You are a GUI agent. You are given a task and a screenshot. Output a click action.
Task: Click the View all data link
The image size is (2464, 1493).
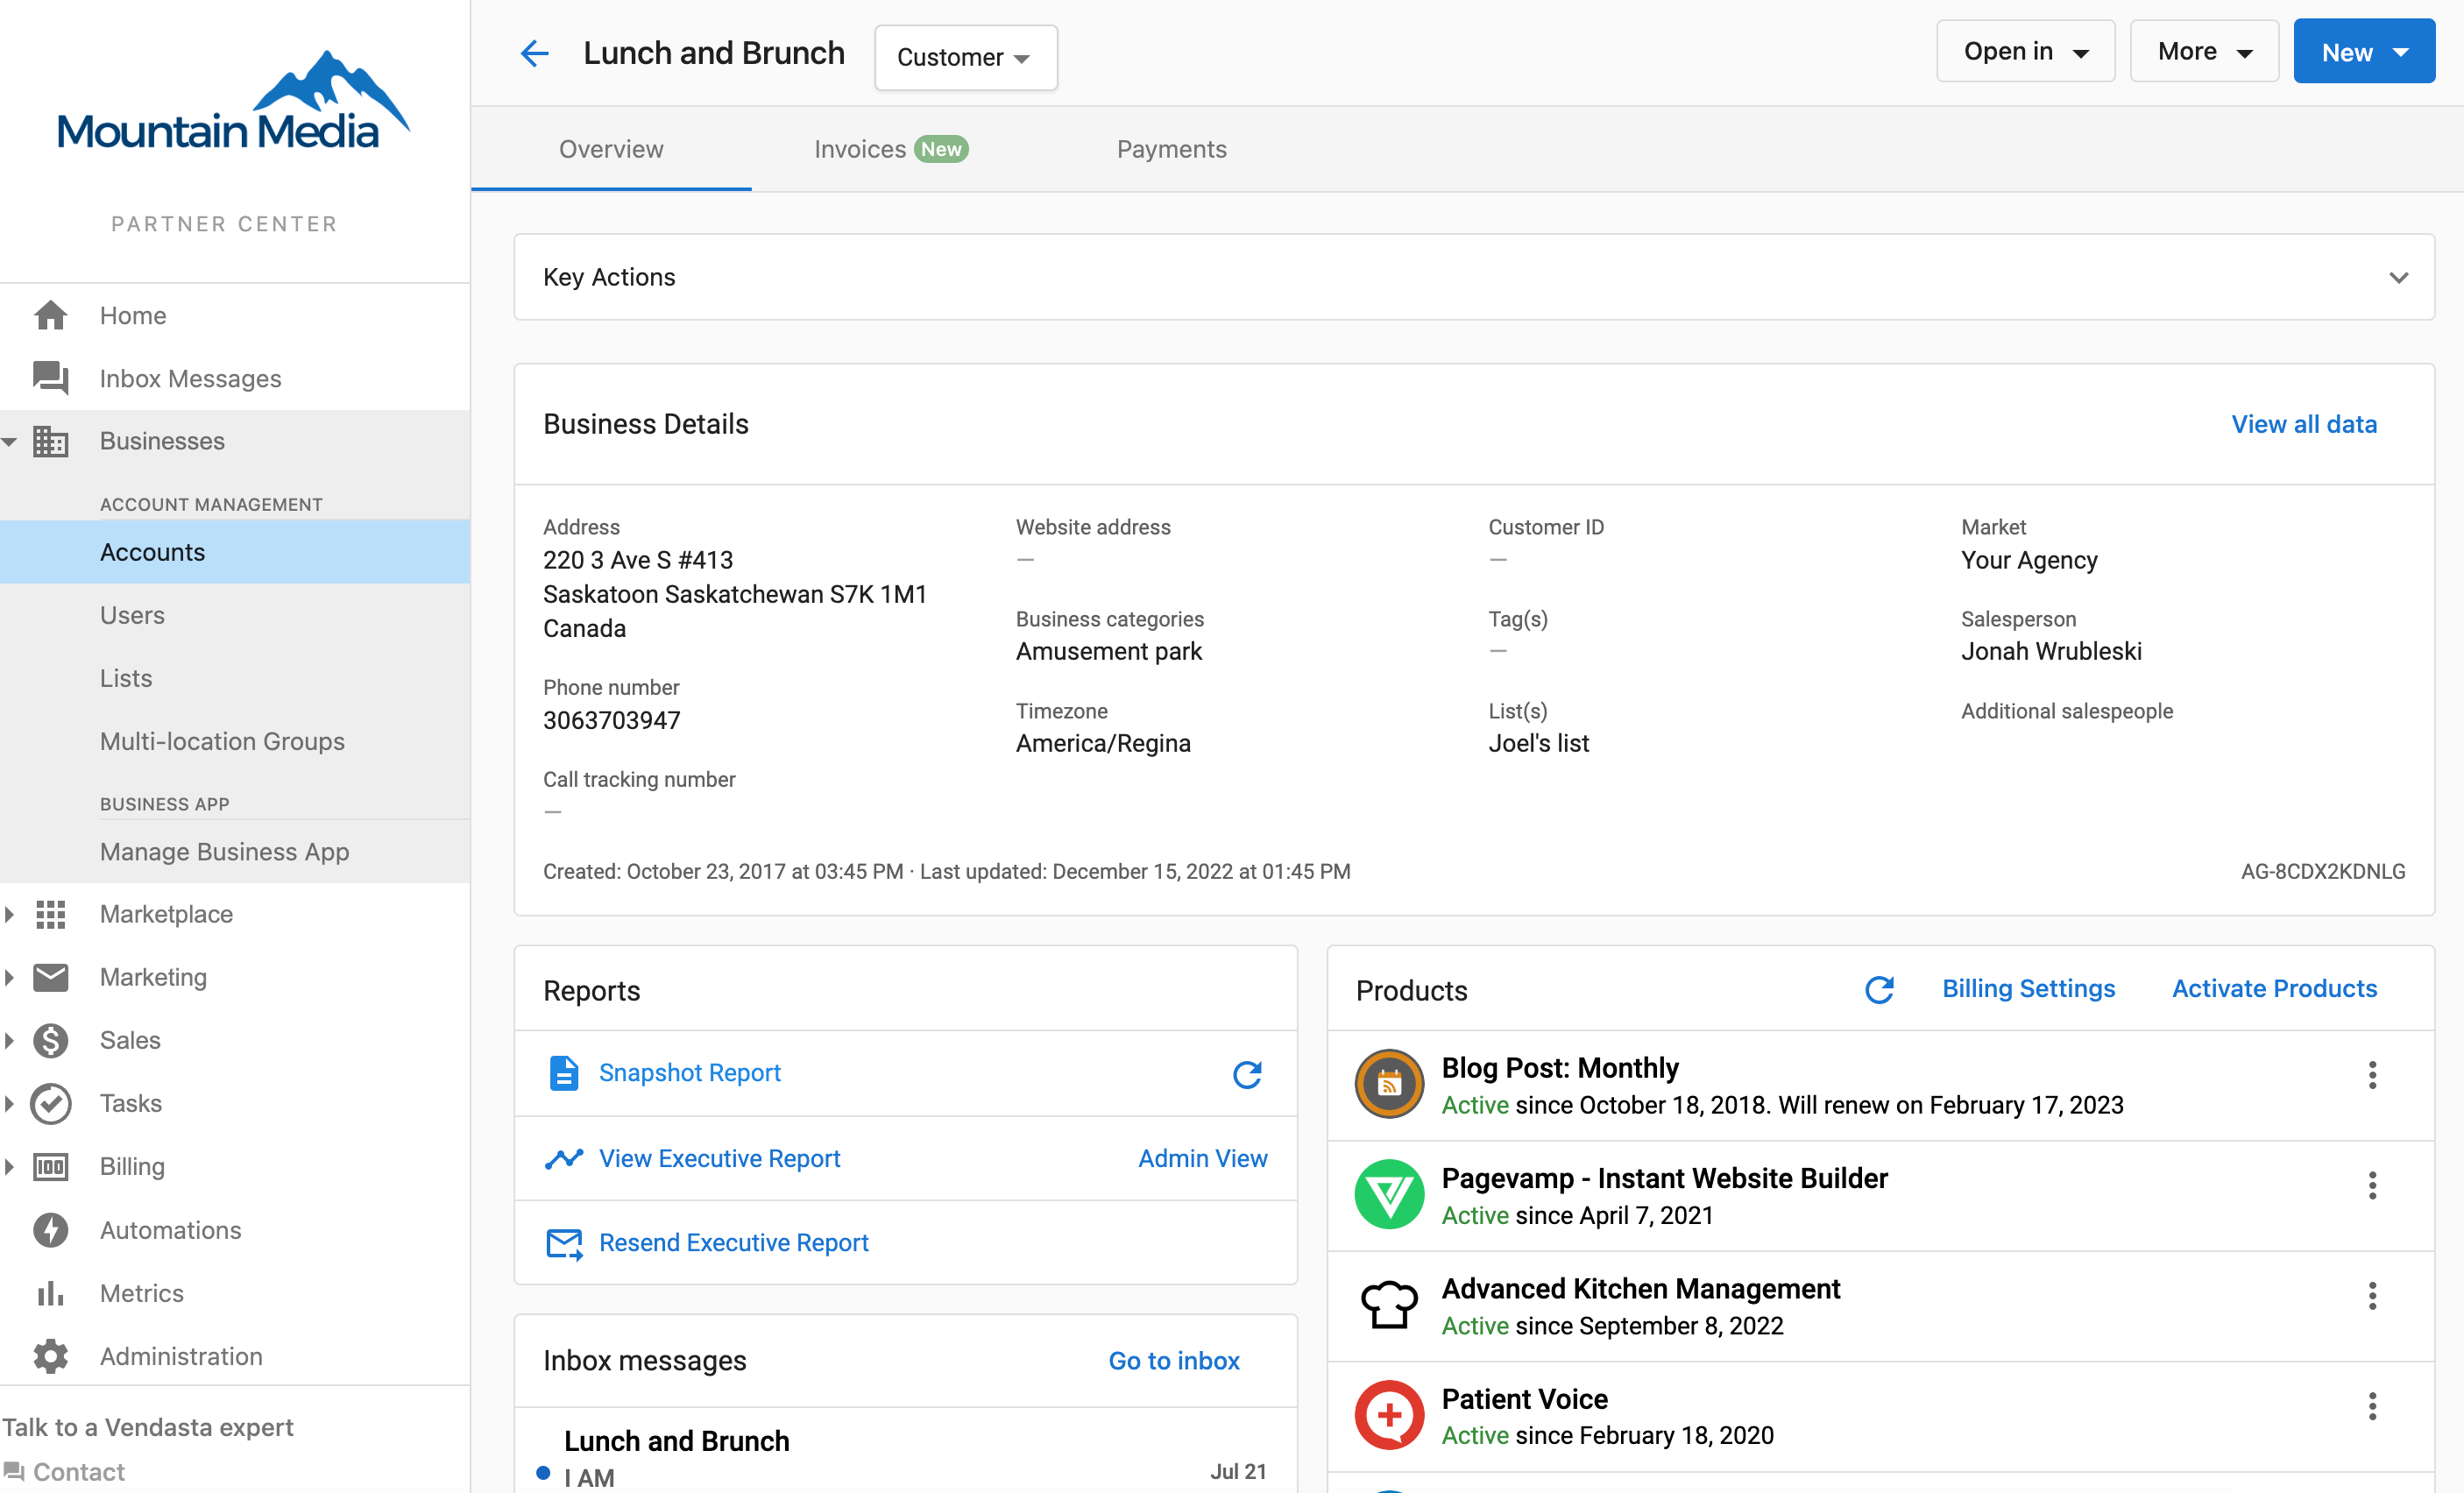(2304, 424)
